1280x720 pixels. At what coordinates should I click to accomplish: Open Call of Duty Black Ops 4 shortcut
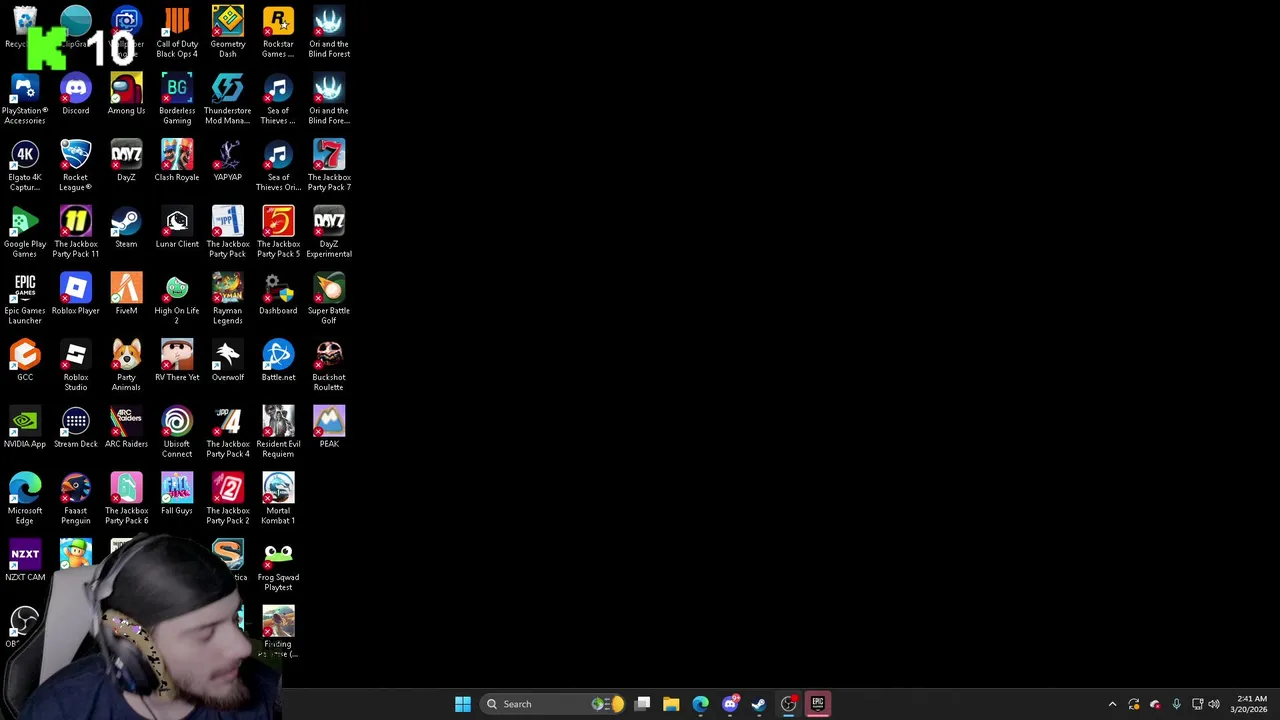click(x=177, y=32)
